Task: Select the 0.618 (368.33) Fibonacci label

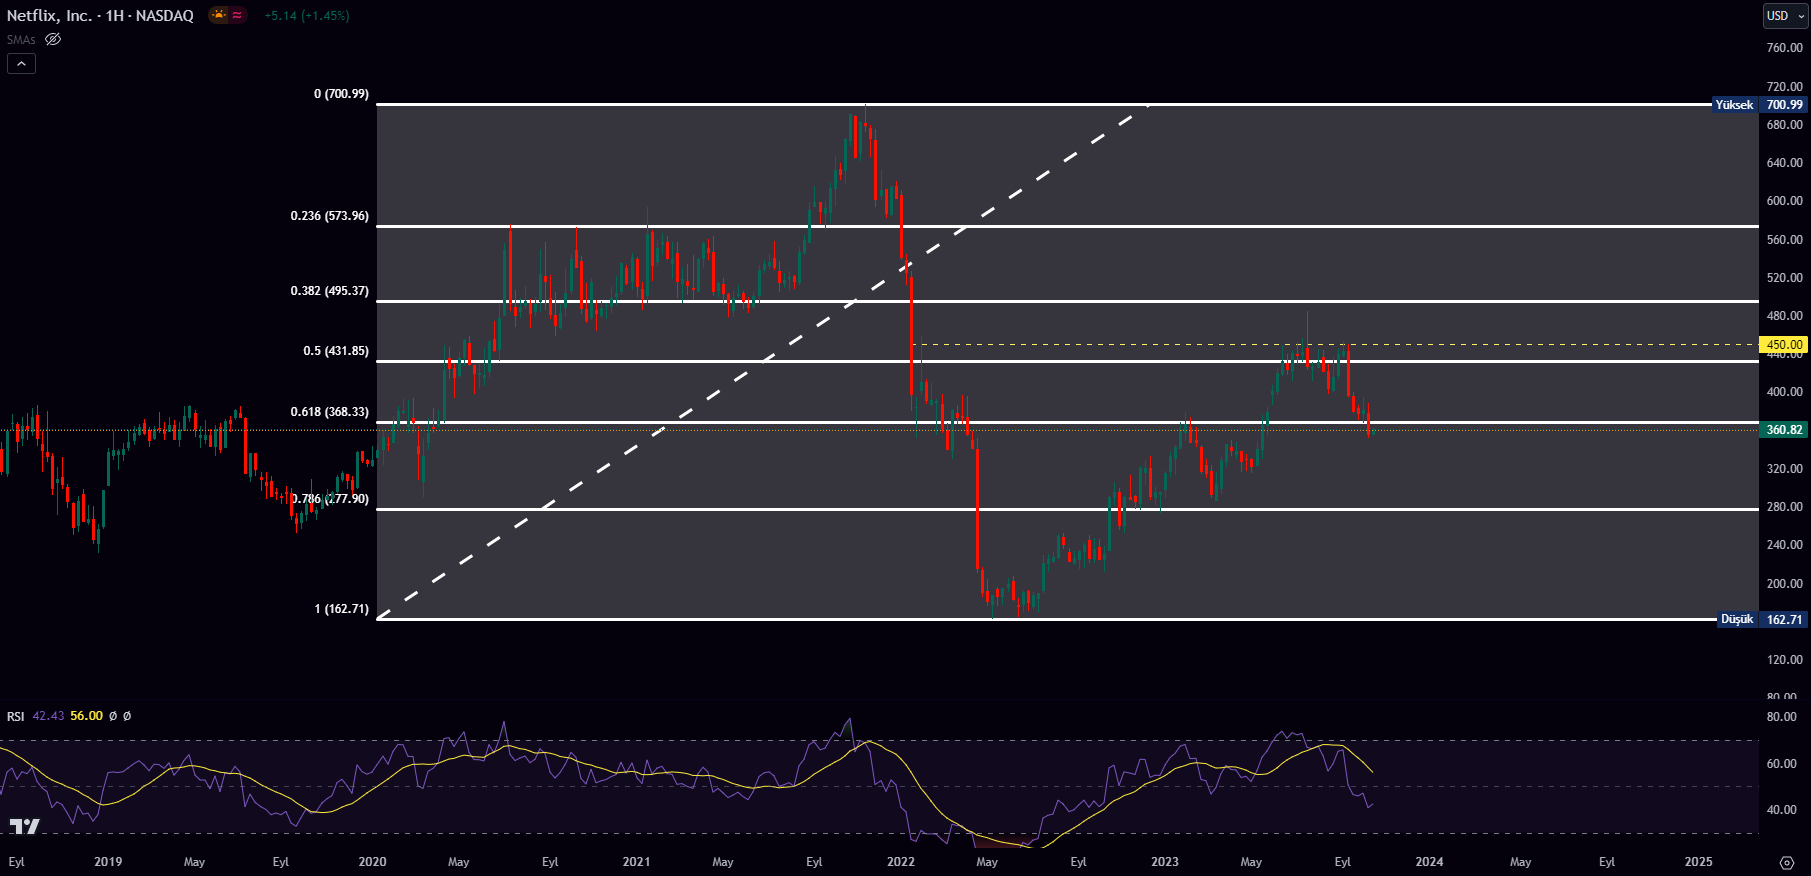Action: tap(329, 412)
